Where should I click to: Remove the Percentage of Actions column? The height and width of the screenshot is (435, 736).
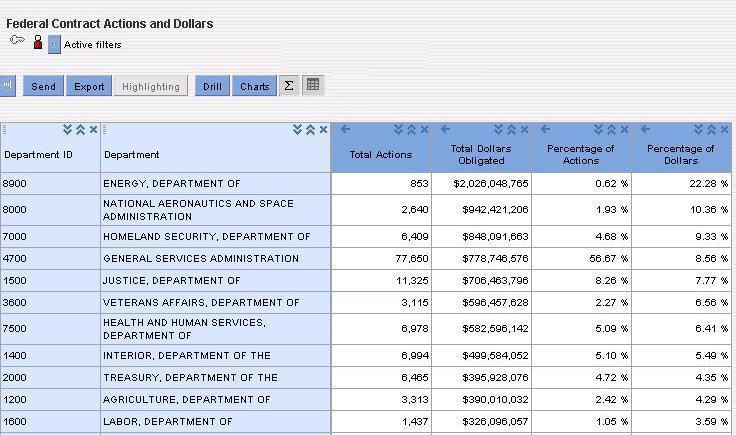point(624,130)
